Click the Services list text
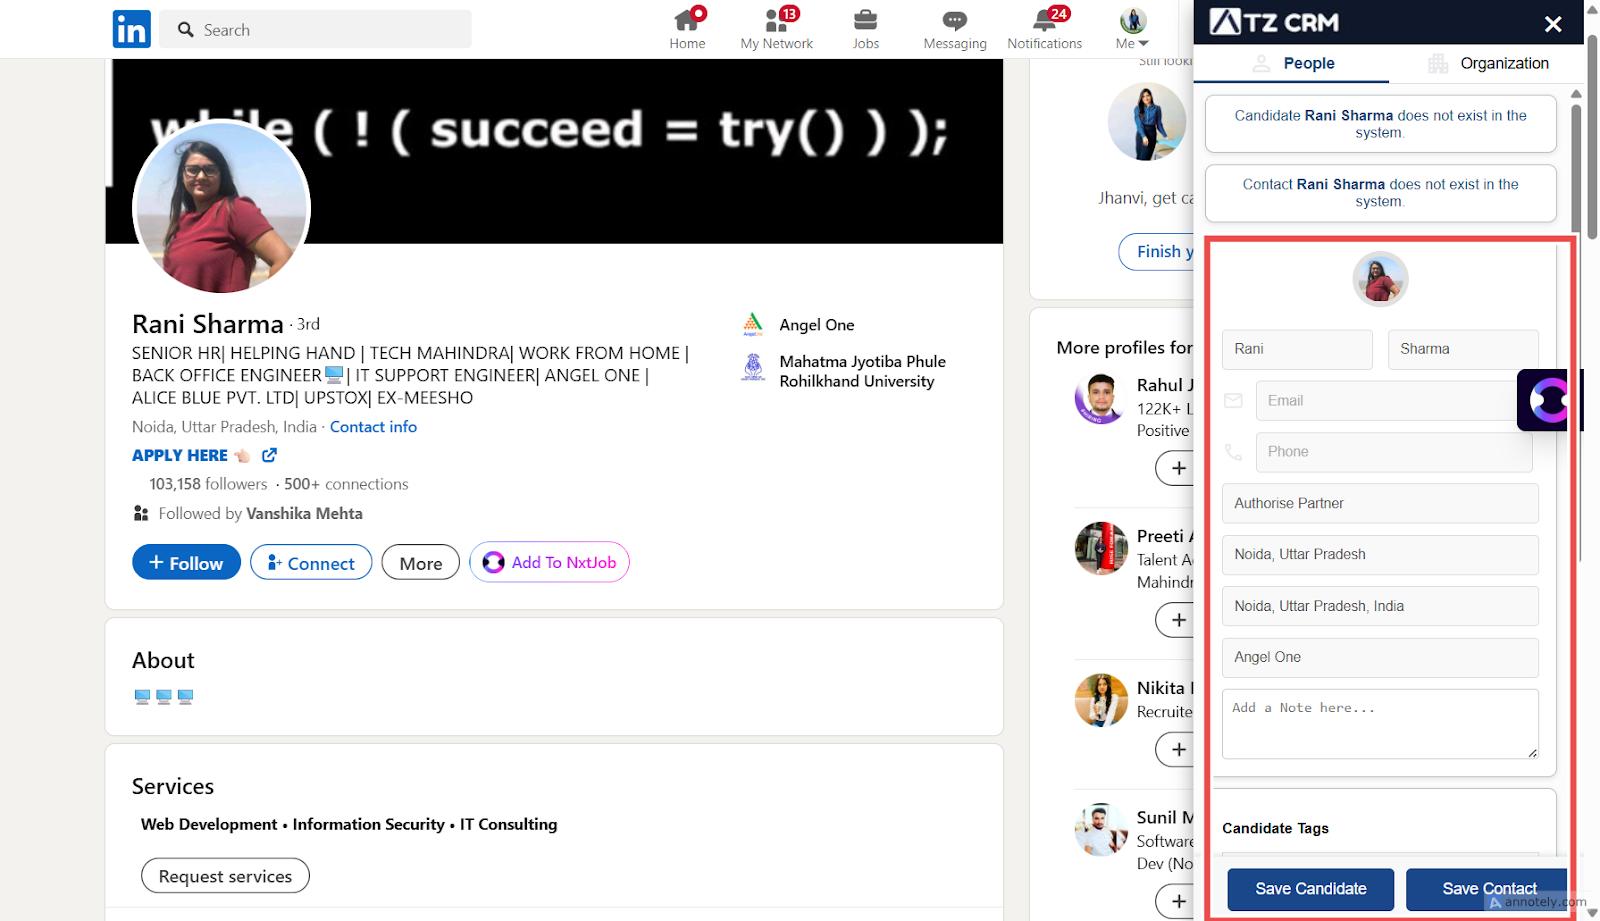The height and width of the screenshot is (921, 1600). point(349,824)
